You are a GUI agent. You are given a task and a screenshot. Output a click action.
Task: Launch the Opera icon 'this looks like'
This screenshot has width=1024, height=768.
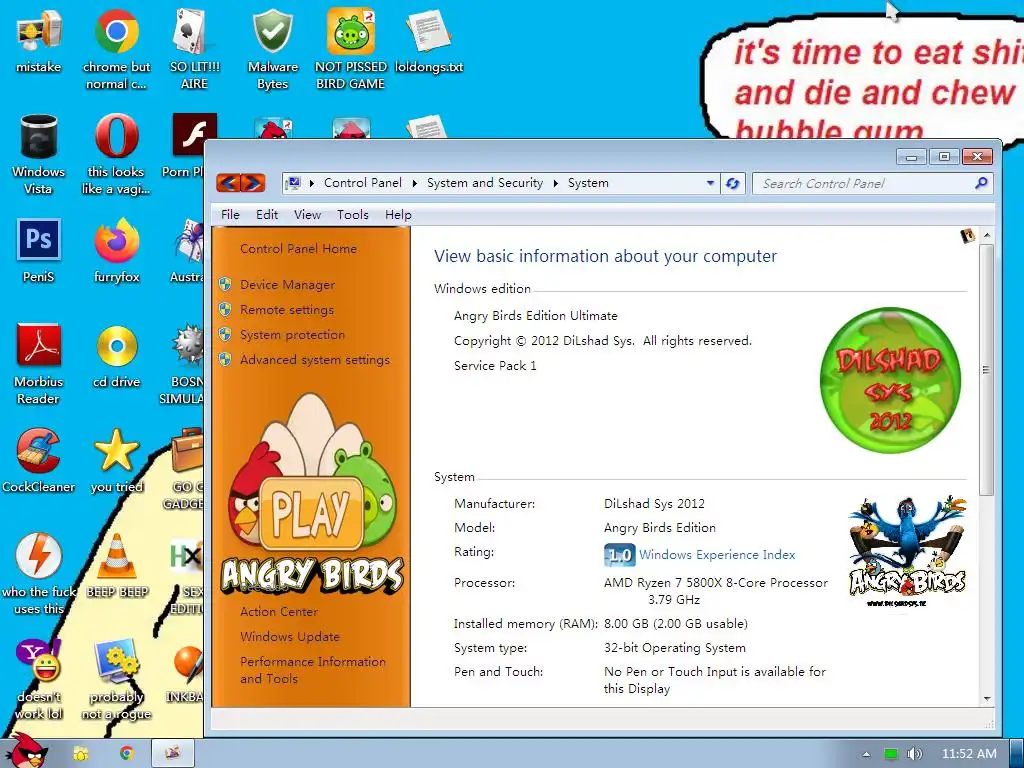coord(116,154)
